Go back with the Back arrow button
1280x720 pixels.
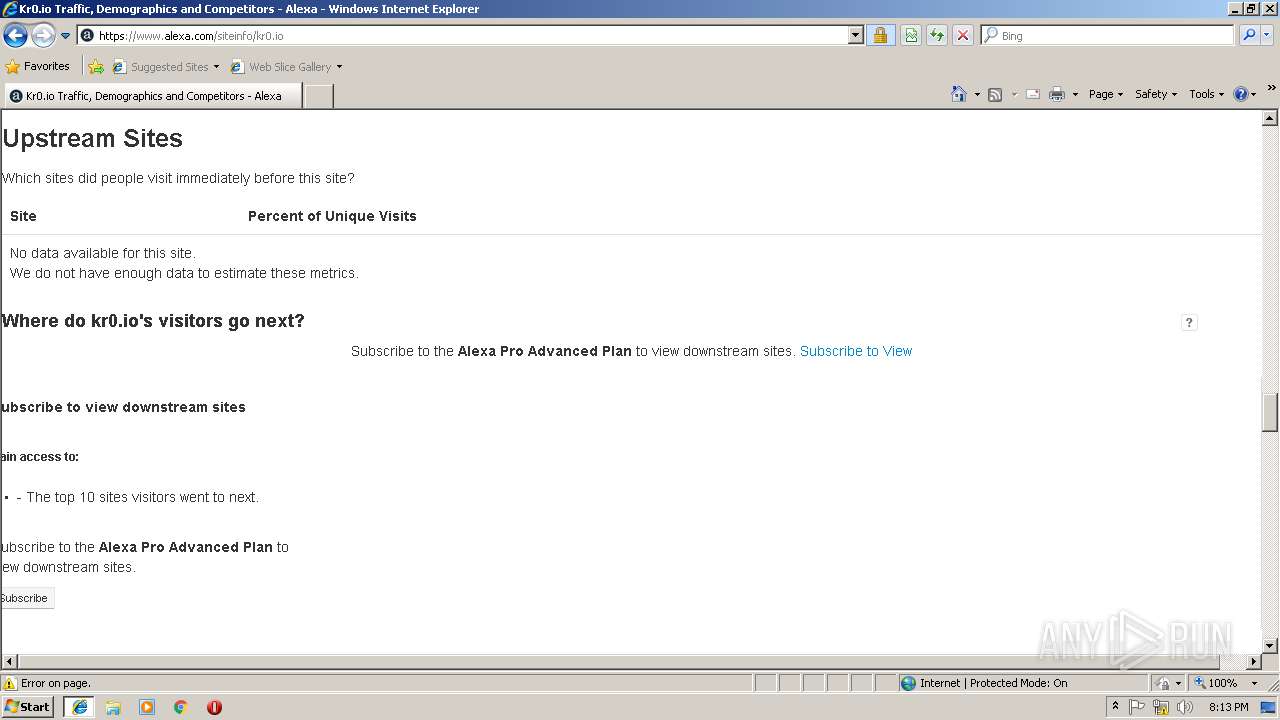[x=15, y=35]
